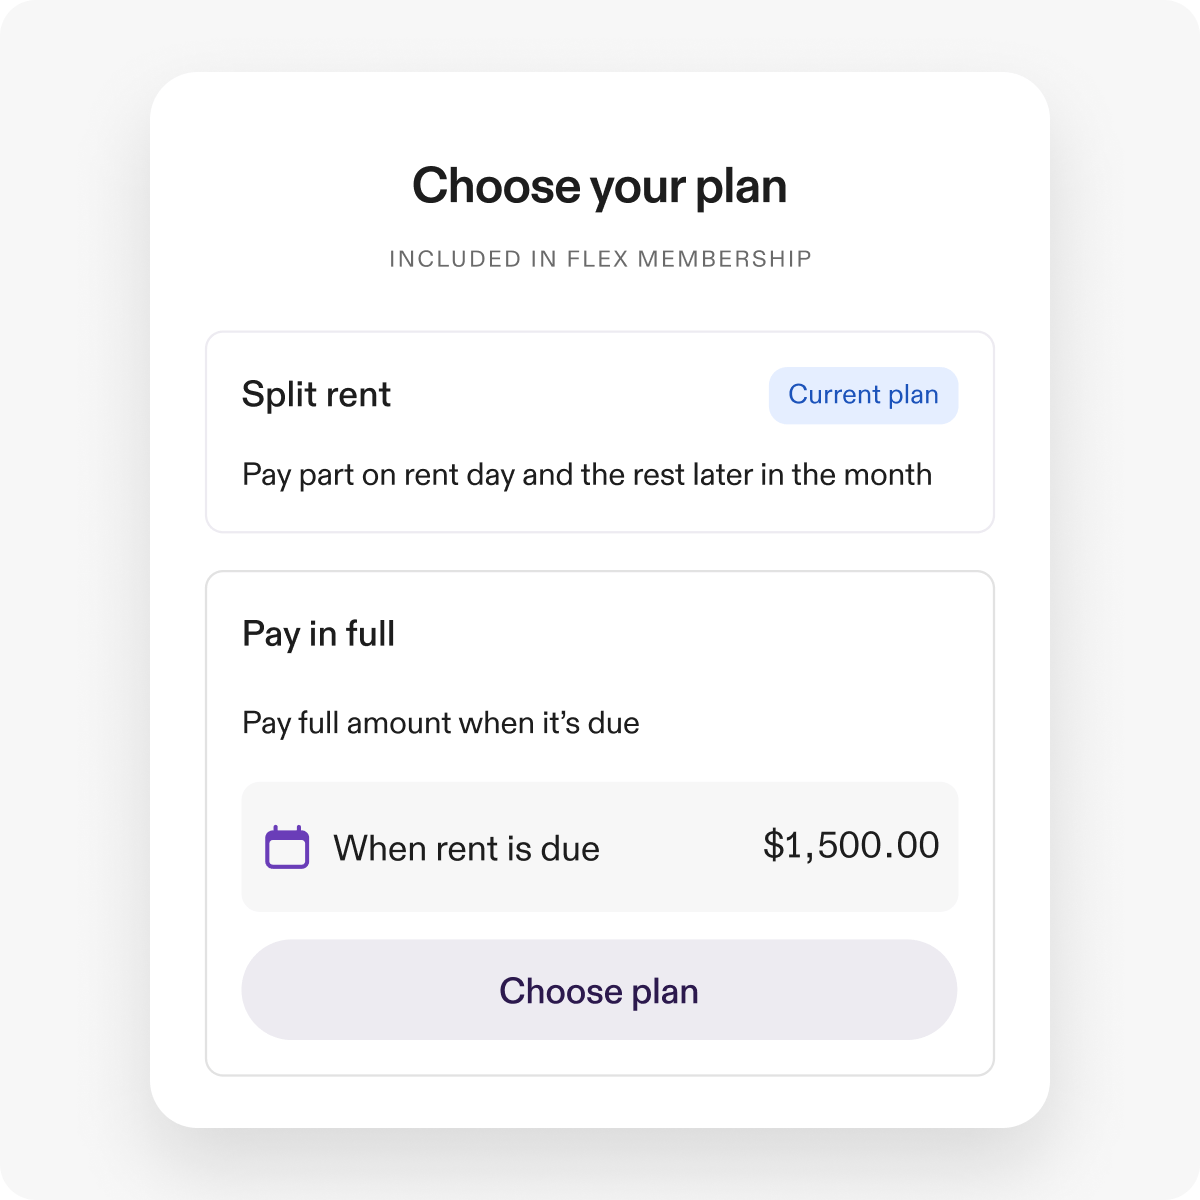Click the word Choose in the page title
Image resolution: width=1200 pixels, height=1200 pixels.
[x=496, y=187]
